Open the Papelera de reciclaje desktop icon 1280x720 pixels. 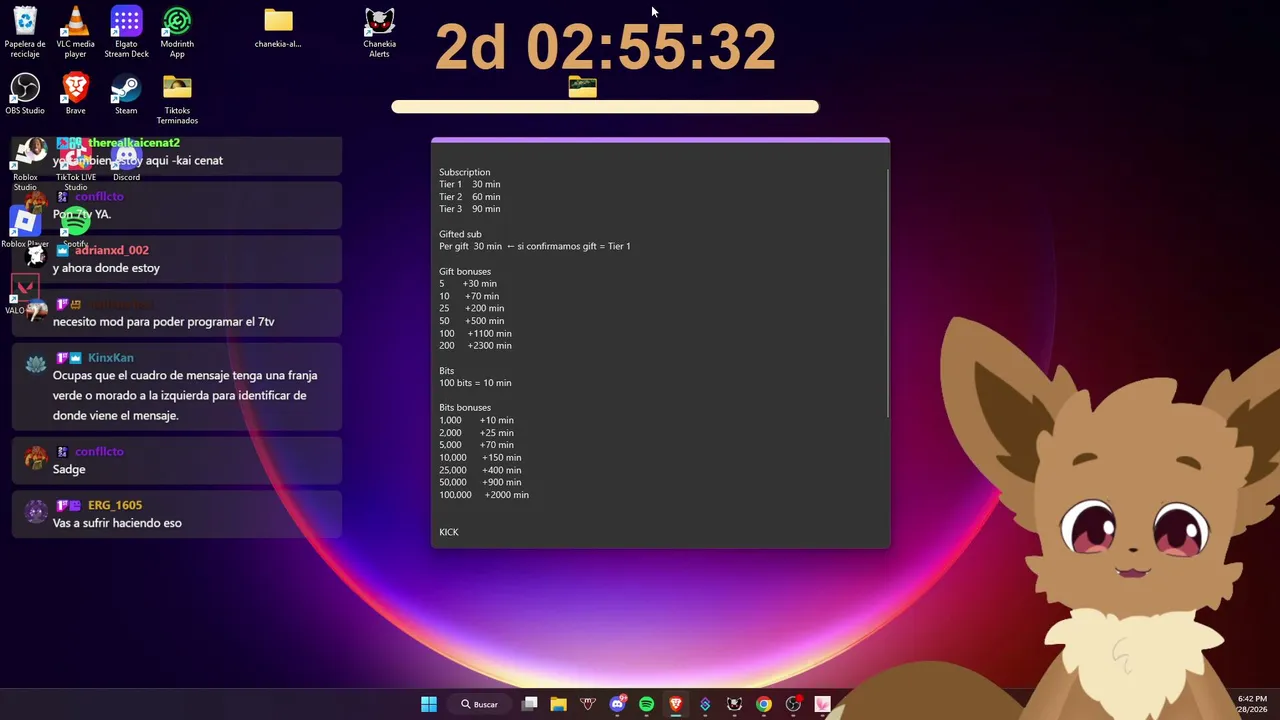(x=25, y=31)
